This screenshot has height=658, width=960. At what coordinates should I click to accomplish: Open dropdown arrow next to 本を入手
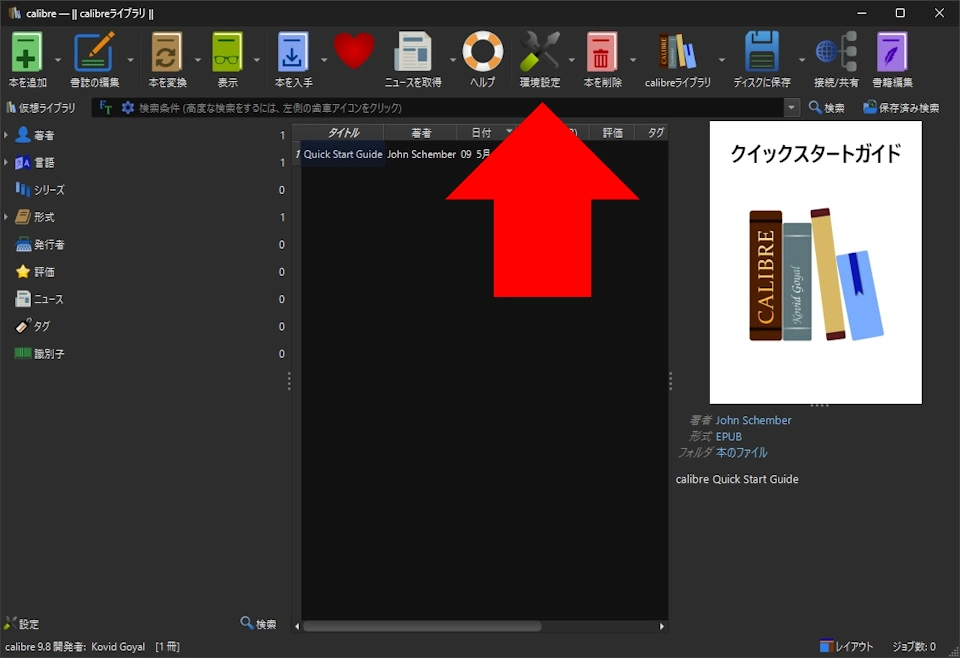[324, 60]
